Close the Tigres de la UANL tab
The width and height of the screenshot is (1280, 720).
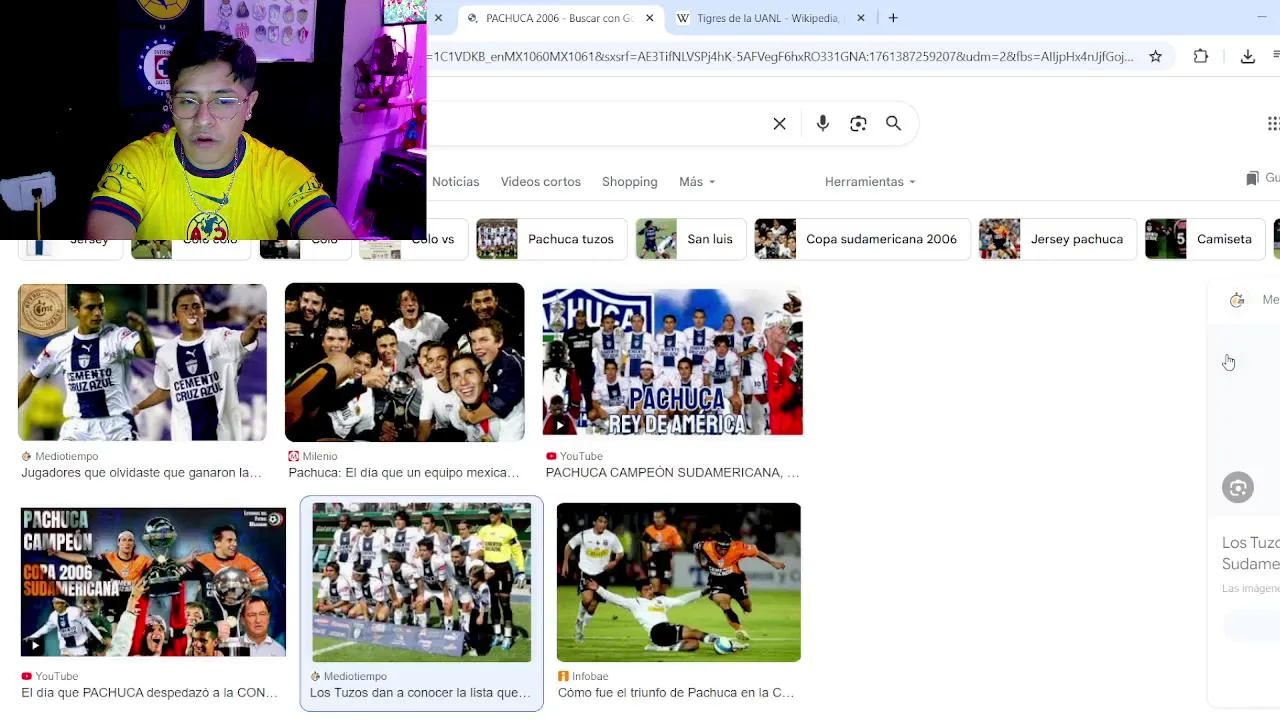pos(860,18)
